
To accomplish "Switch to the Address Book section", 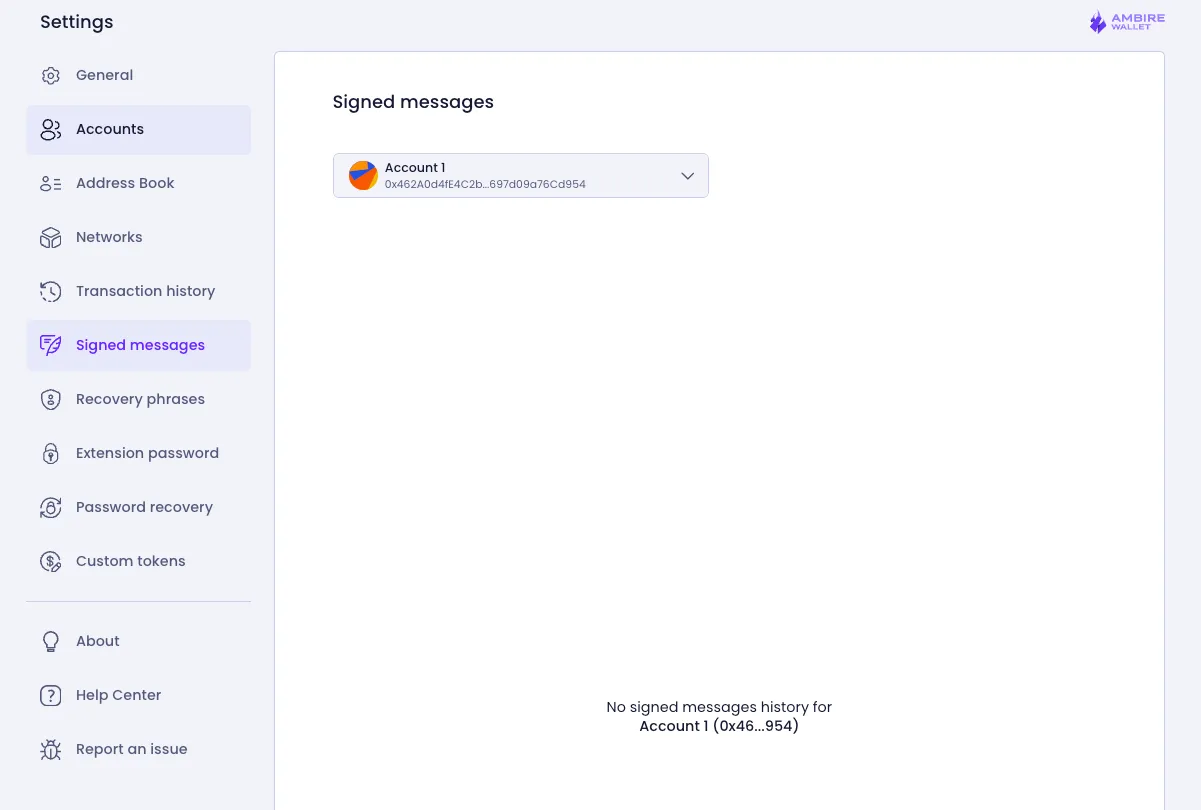I will point(125,183).
